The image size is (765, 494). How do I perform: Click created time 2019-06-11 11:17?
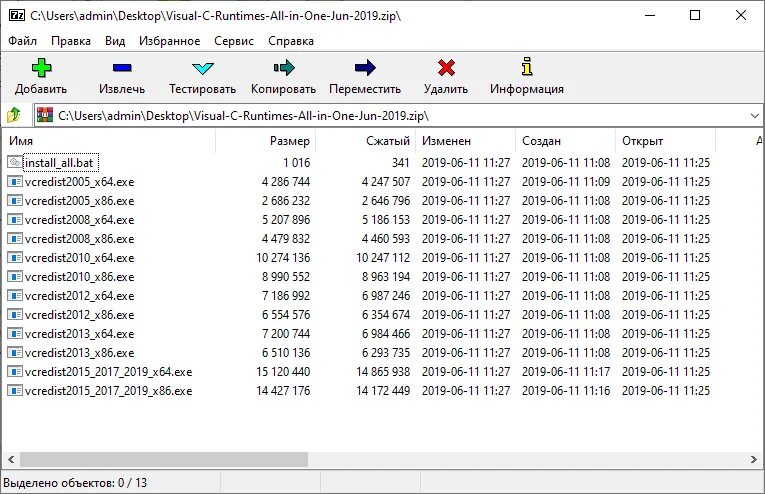pyautogui.click(x=566, y=372)
